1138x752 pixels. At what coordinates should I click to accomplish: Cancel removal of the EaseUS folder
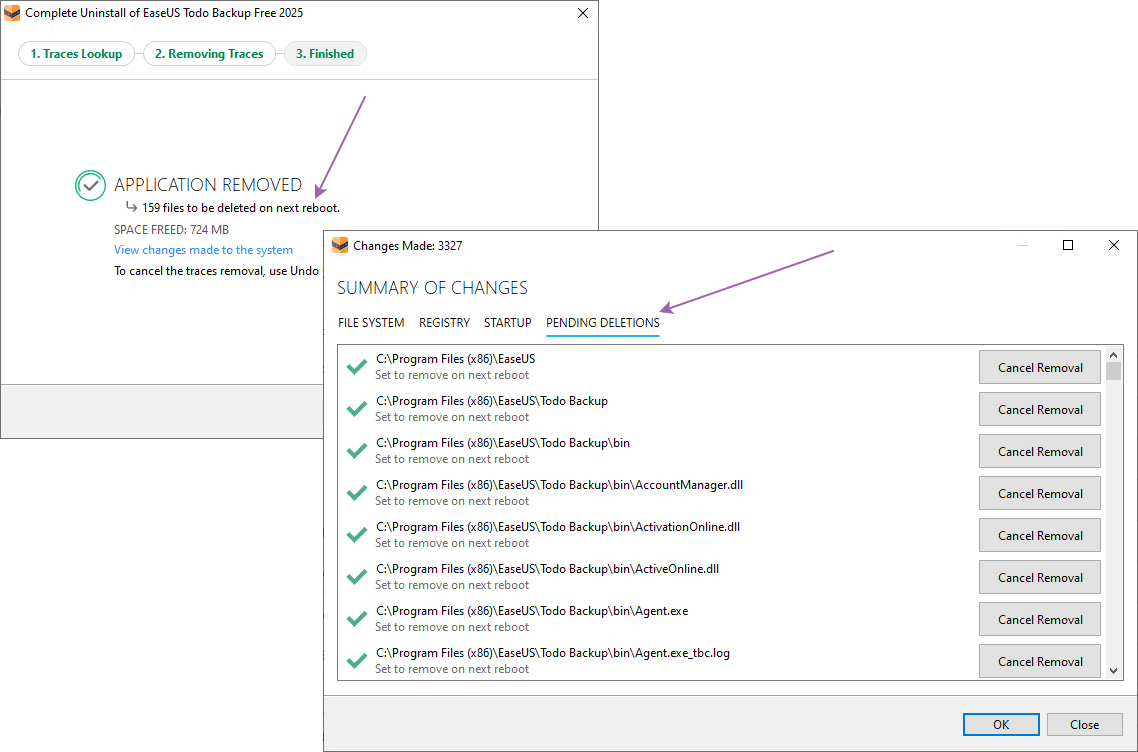(x=1039, y=367)
